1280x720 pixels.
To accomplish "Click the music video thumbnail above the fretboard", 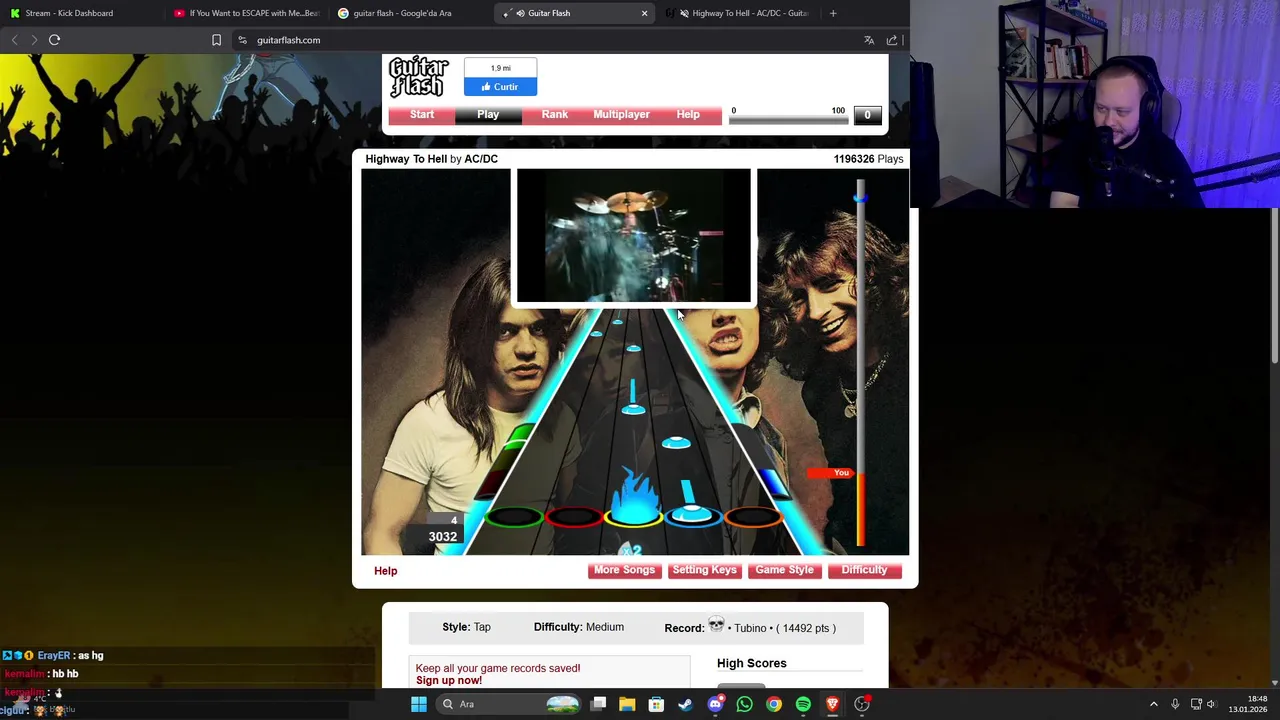I will 633,236.
